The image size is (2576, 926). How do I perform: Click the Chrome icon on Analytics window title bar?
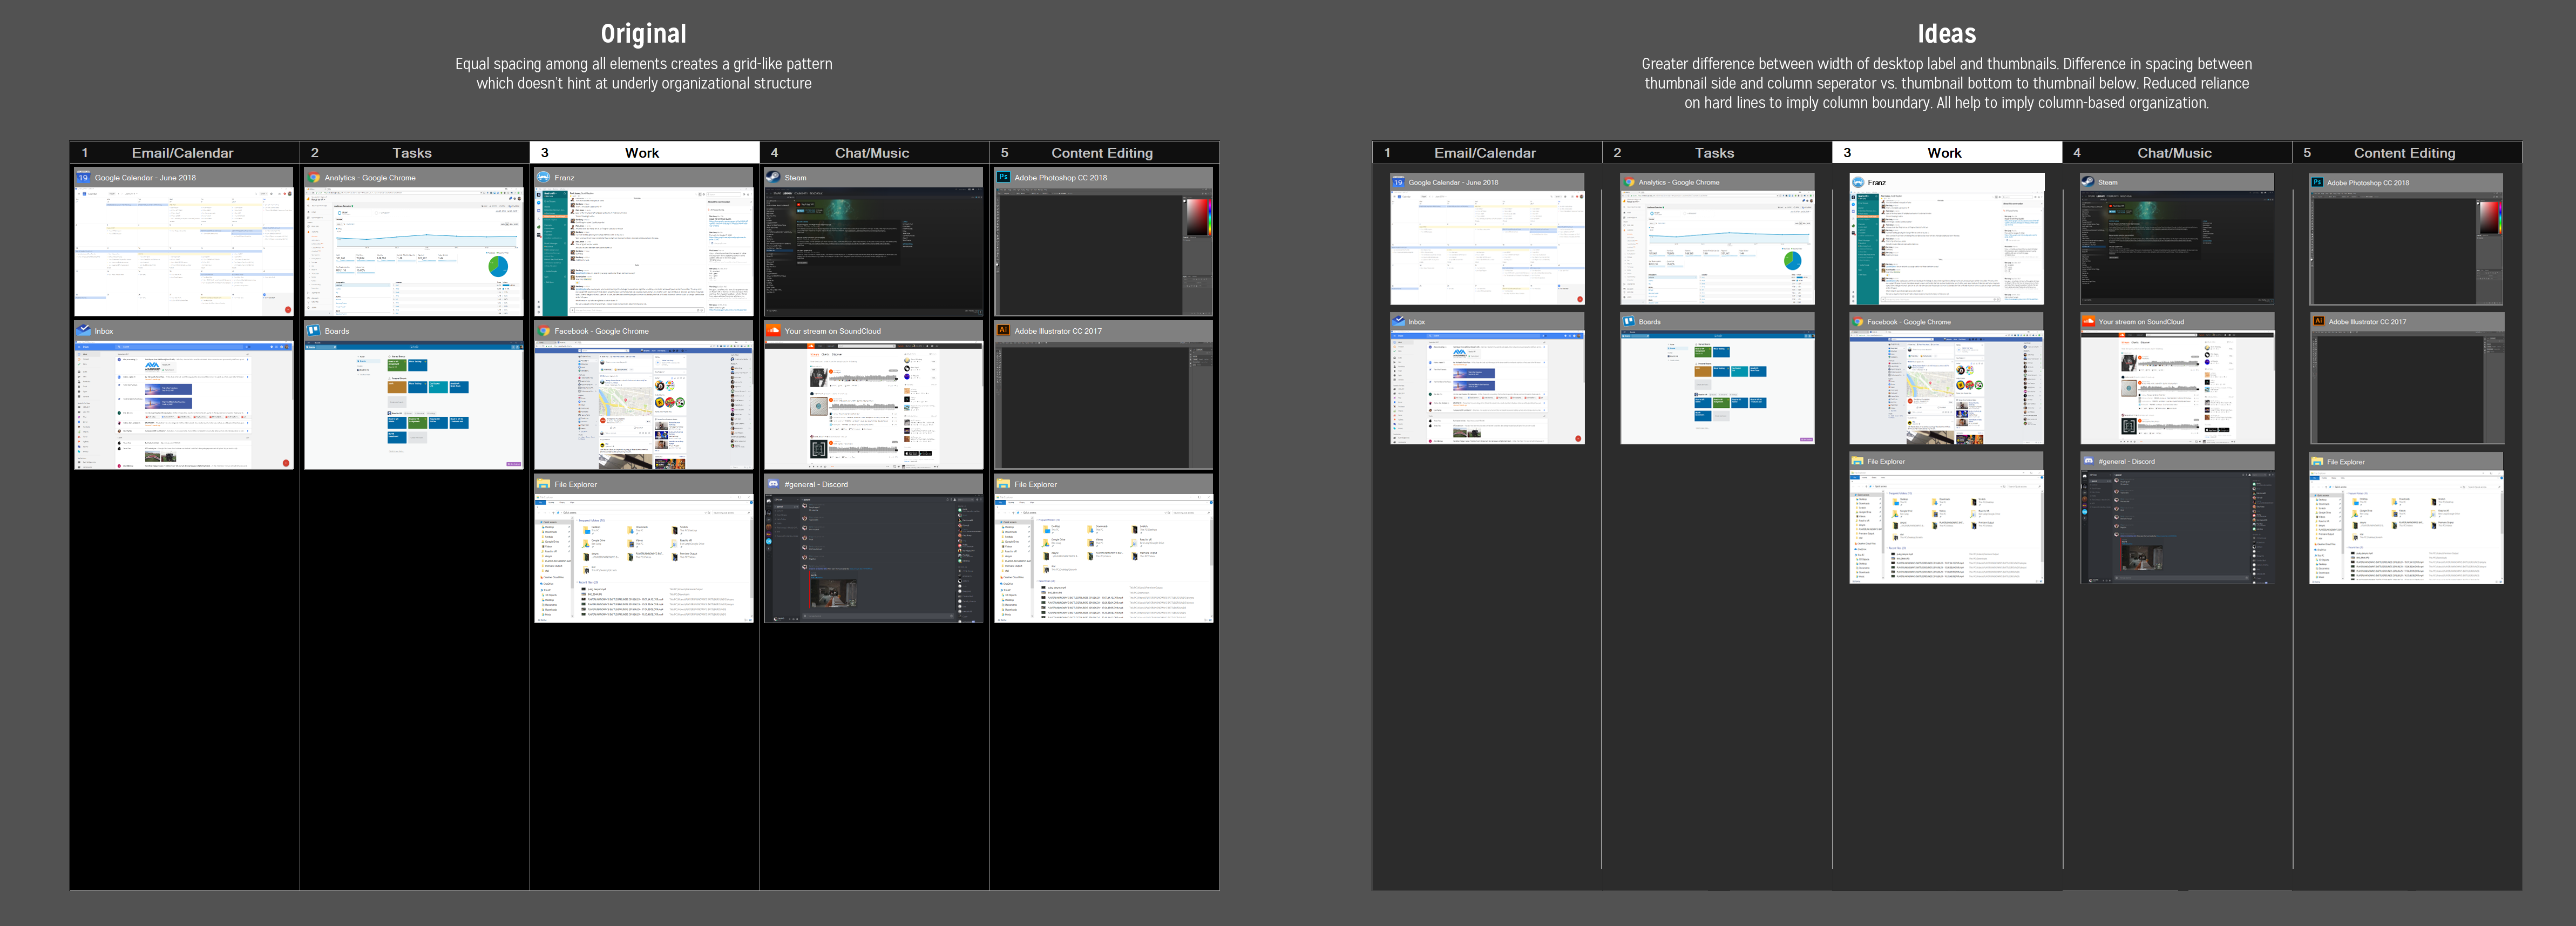(x=314, y=177)
